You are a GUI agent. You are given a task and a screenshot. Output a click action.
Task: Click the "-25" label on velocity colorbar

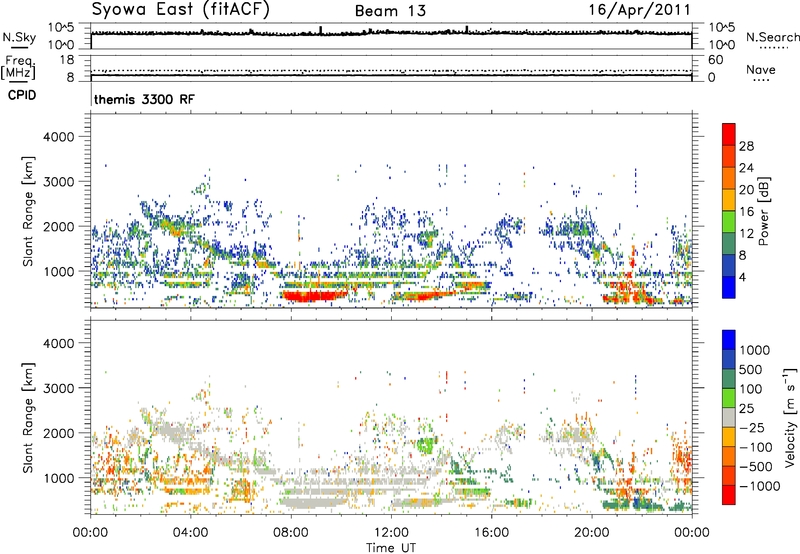pyautogui.click(x=751, y=428)
